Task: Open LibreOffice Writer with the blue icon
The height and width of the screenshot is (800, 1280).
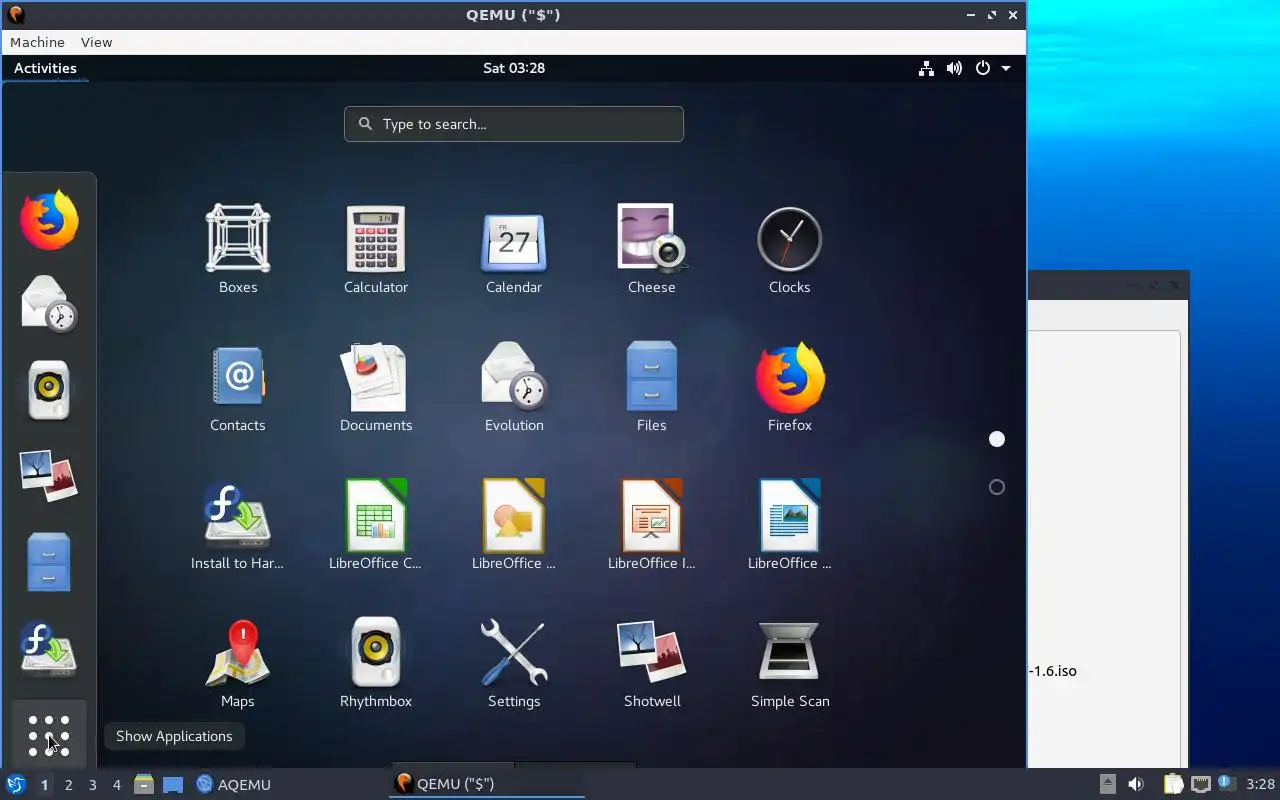Action: click(790, 525)
